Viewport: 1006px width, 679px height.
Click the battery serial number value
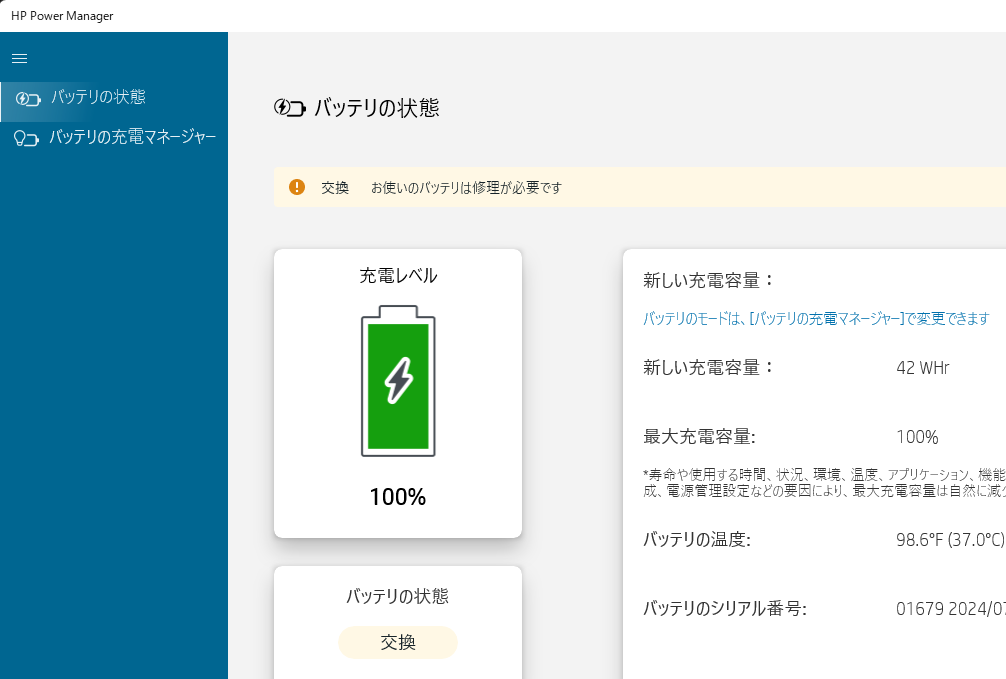(x=950, y=608)
